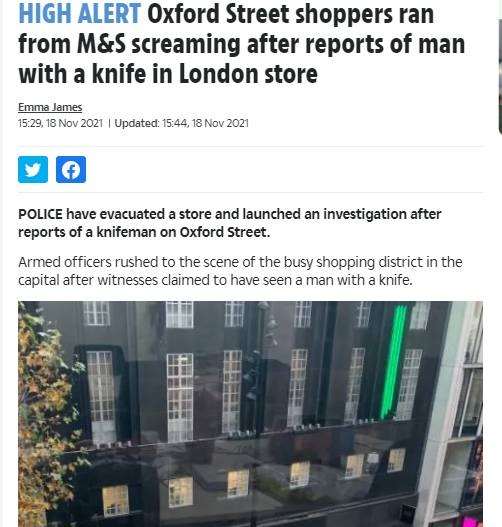Click the pink sign at the photo corner
Image resolution: width=502 pixels, height=527 pixels.
point(472,522)
